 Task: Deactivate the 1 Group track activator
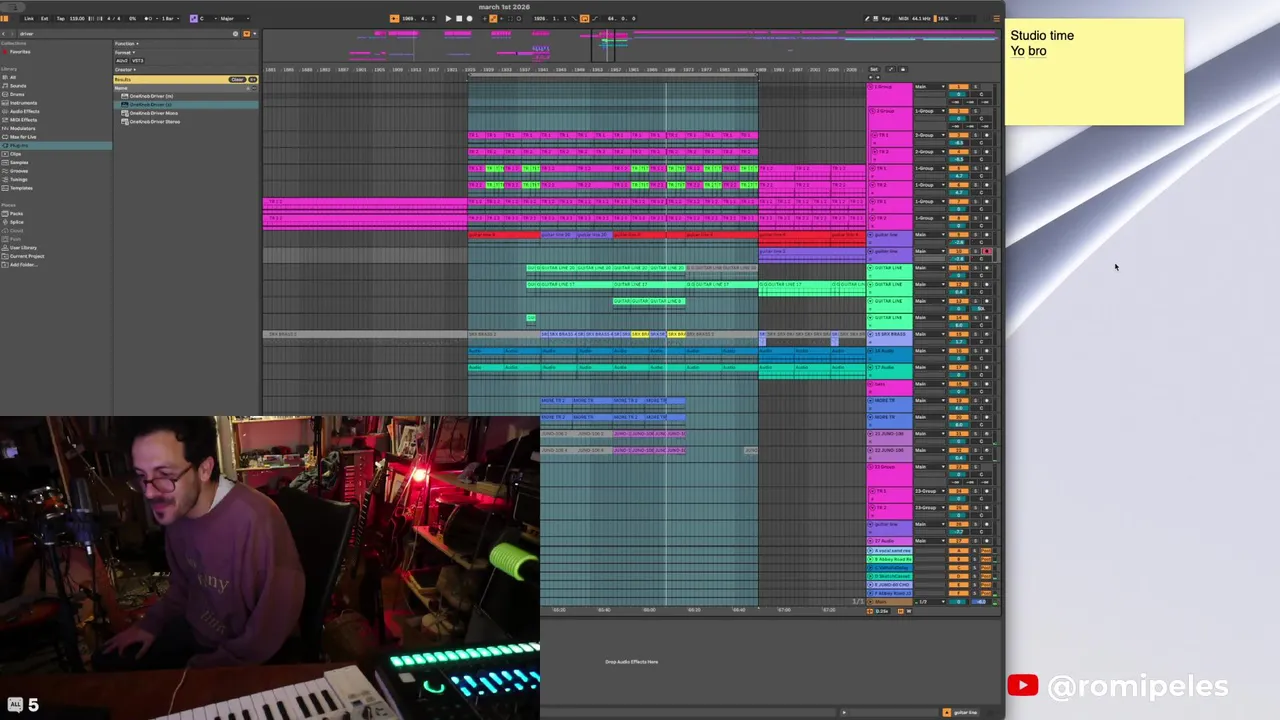tap(958, 87)
